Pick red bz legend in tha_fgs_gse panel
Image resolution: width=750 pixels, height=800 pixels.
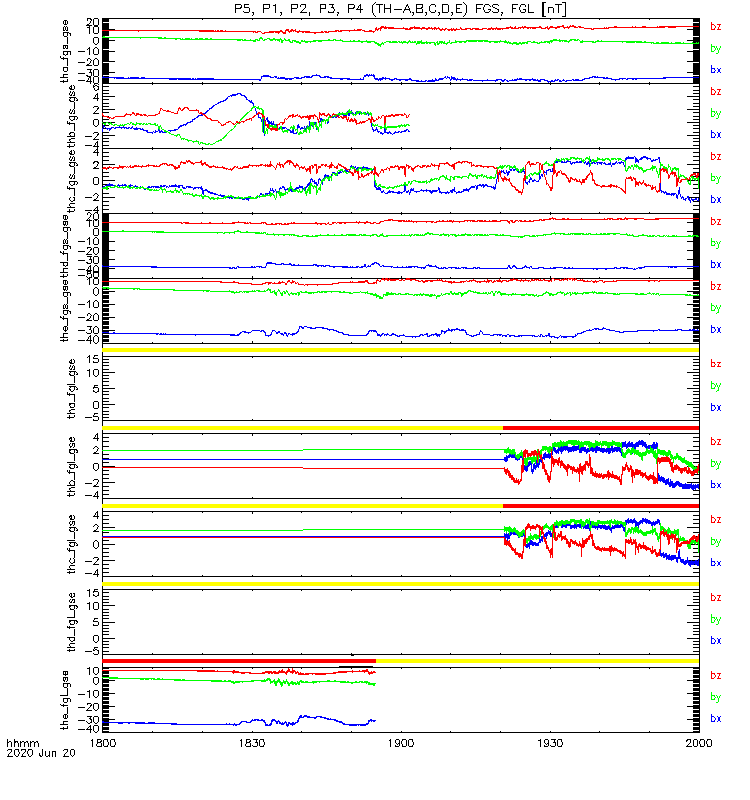[x=716, y=27]
